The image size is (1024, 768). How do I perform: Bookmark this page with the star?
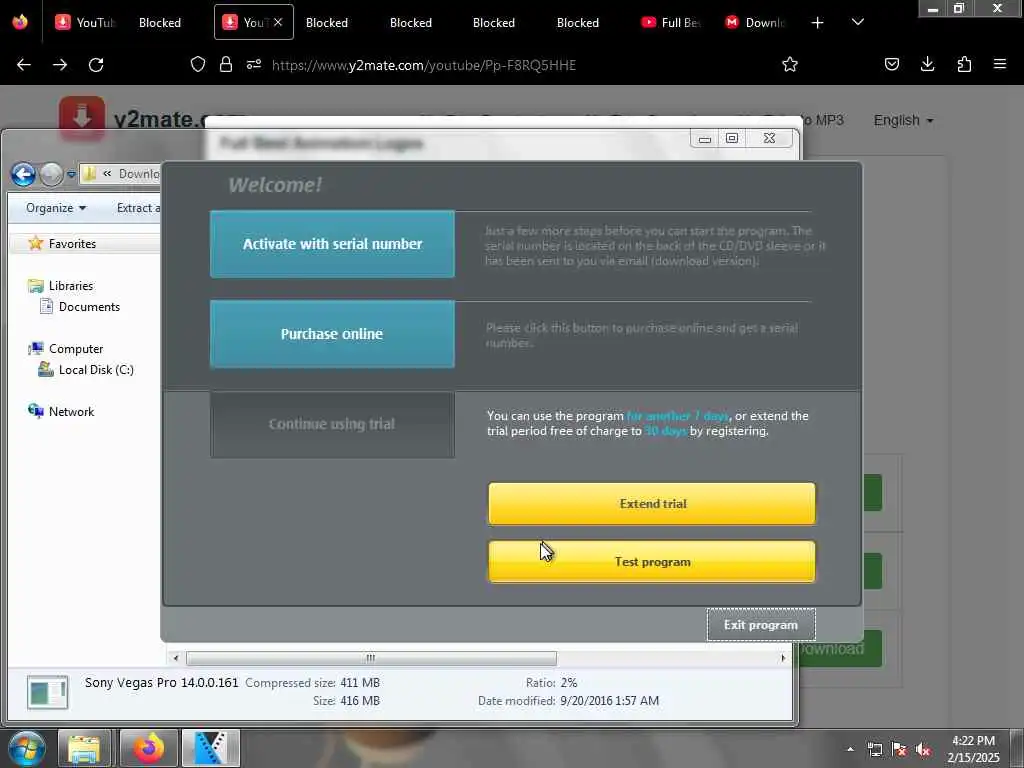point(790,64)
